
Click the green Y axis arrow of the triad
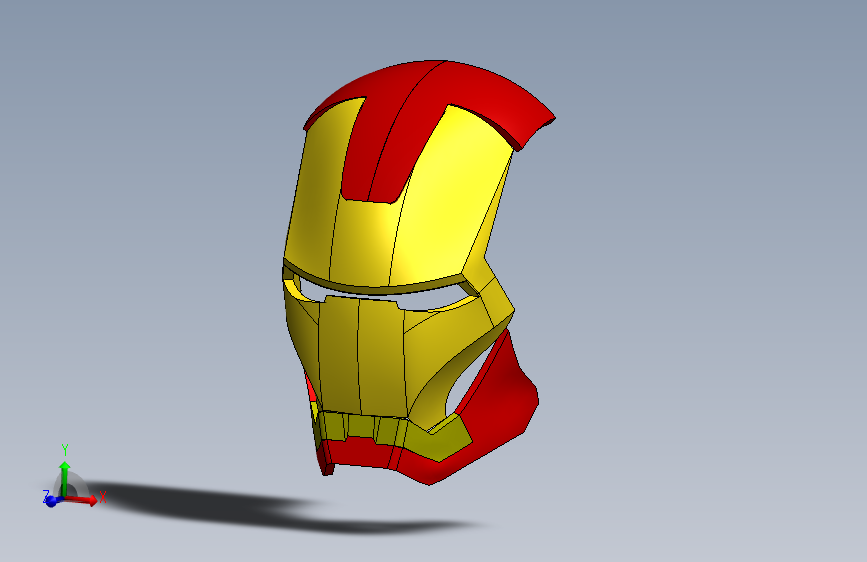(65, 479)
